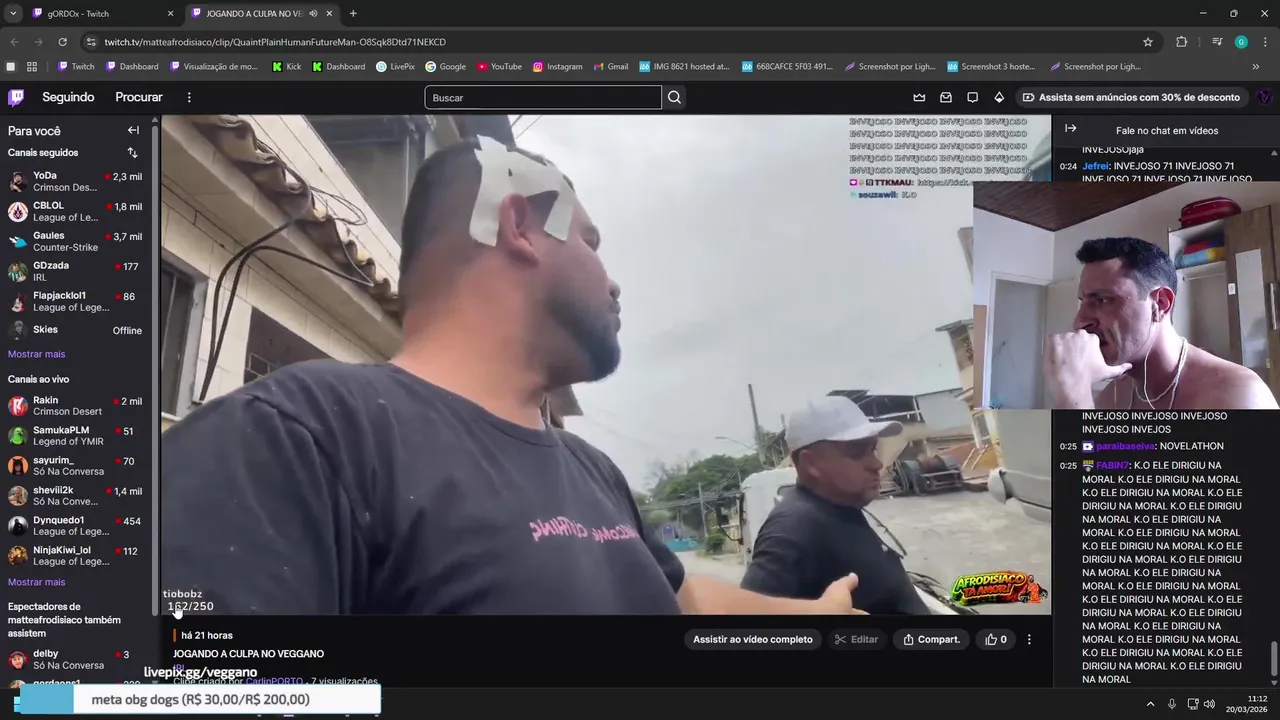1280x720 pixels.
Task: Open Rakin live channel
Action: tap(76, 406)
